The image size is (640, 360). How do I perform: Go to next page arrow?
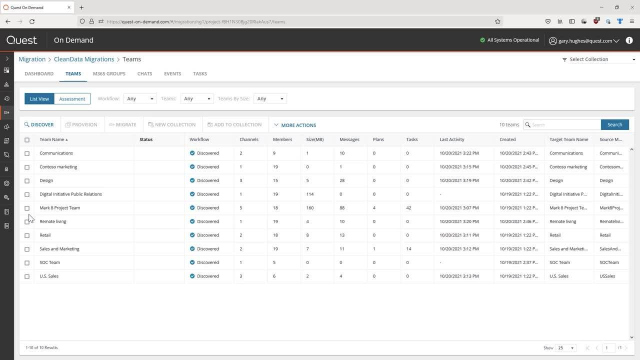[x=626, y=348]
